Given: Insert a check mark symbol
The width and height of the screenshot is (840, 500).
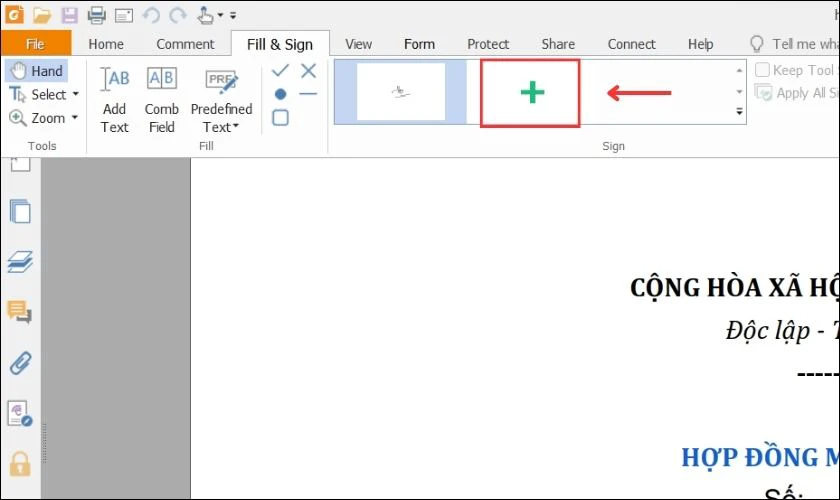Looking at the screenshot, I should tap(280, 71).
